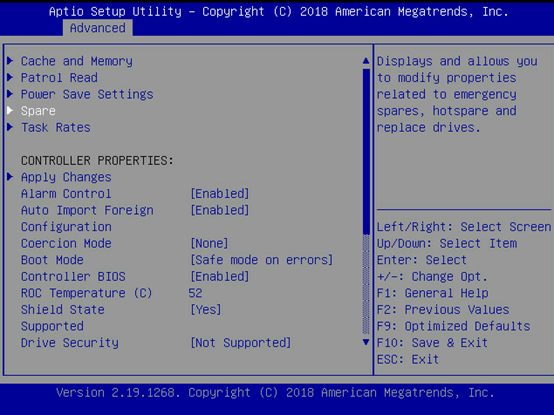Open the Power Save Settings entry
This screenshot has width=554, height=415.
(87, 94)
